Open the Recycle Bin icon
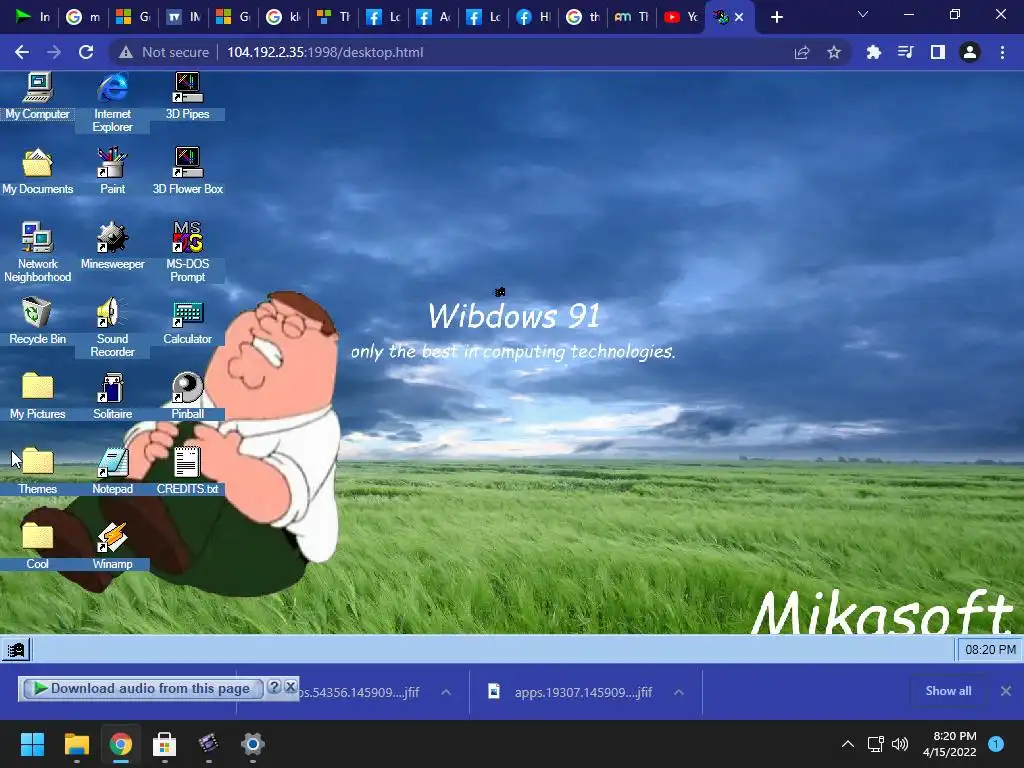Image resolution: width=1024 pixels, height=768 pixels. coord(37,321)
